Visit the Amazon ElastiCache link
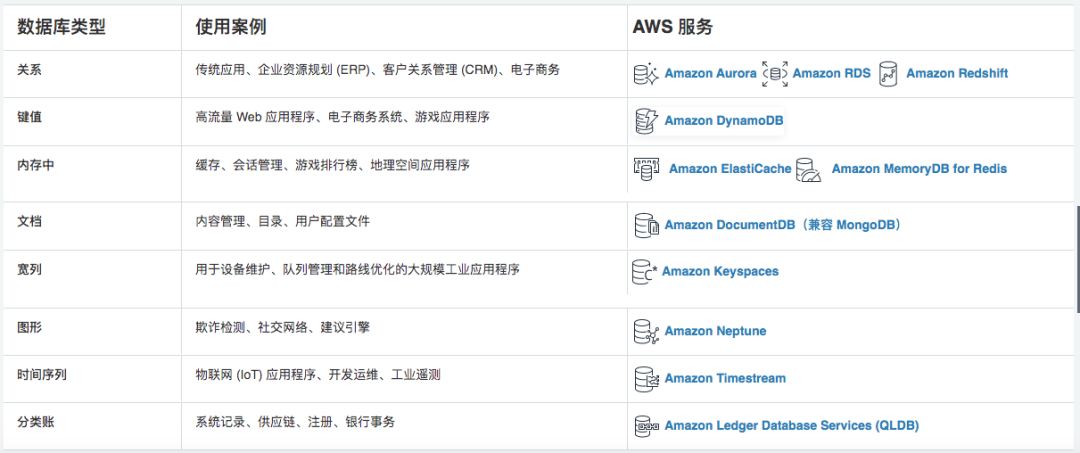The width and height of the screenshot is (1080, 453). pyautogui.click(x=730, y=169)
